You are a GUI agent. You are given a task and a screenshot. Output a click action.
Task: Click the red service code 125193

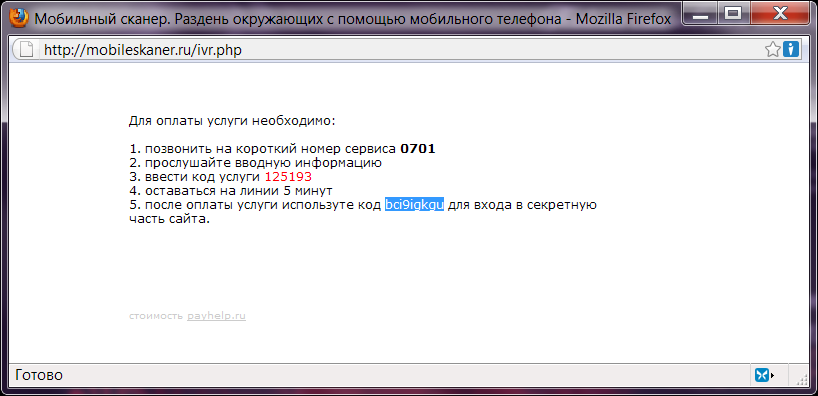tap(288, 177)
